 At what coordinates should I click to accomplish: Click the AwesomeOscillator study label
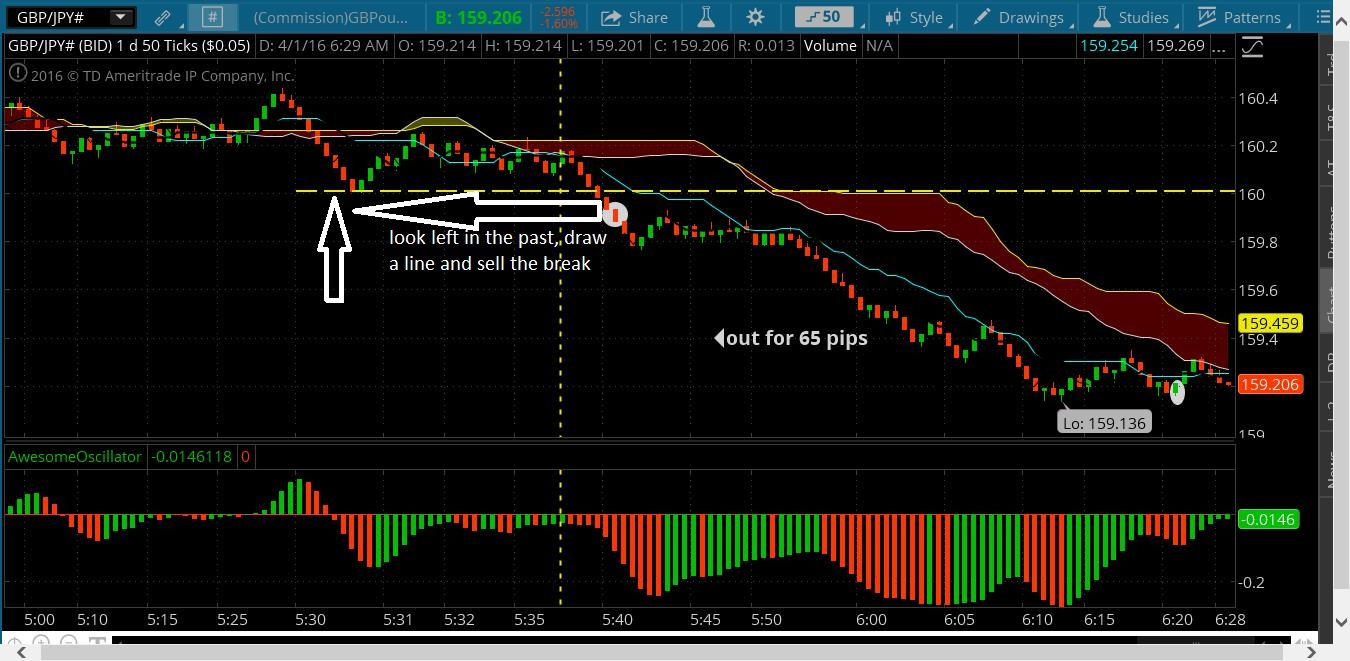coord(74,457)
